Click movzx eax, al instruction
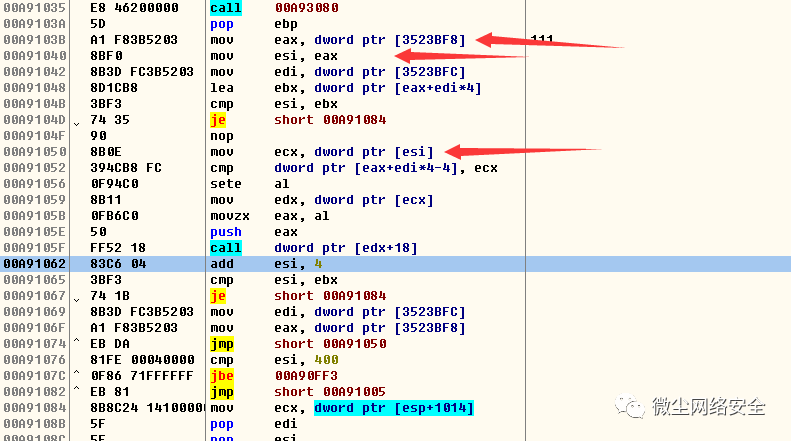Screen dimensions: 791x441 [x=270, y=216]
